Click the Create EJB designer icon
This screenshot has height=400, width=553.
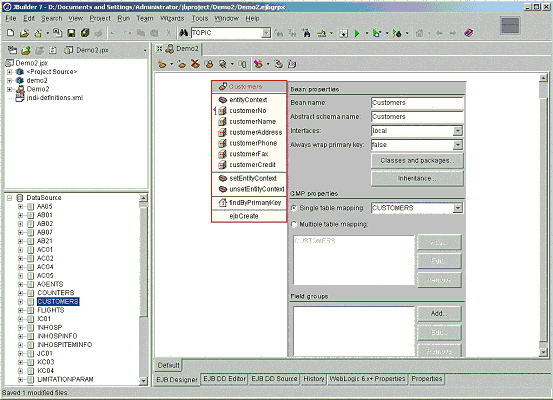click(162, 64)
